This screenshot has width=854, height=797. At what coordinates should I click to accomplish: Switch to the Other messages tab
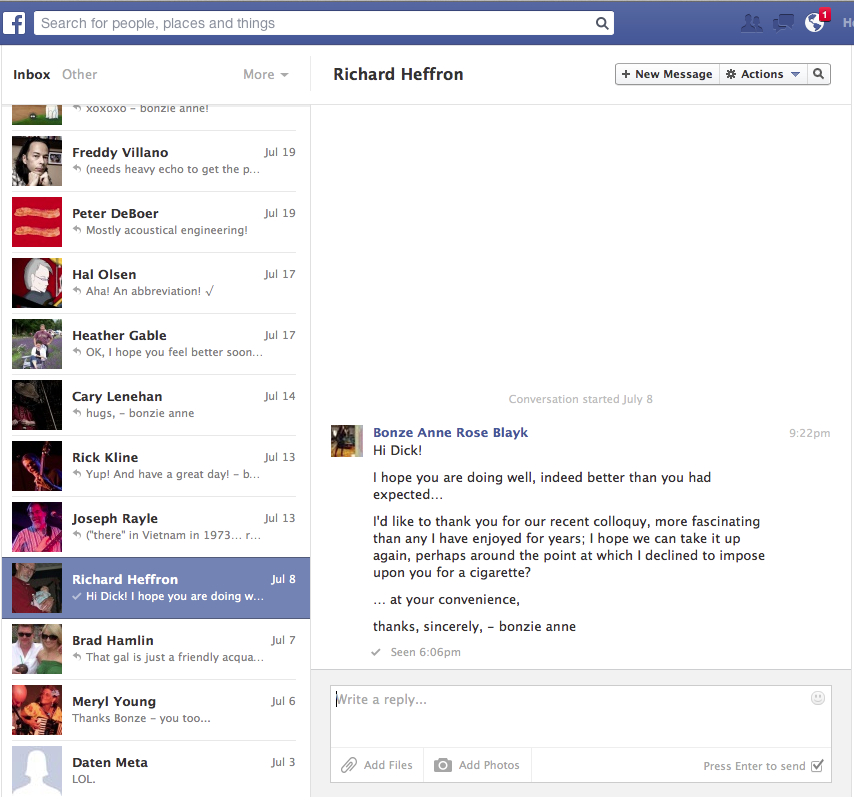79,74
